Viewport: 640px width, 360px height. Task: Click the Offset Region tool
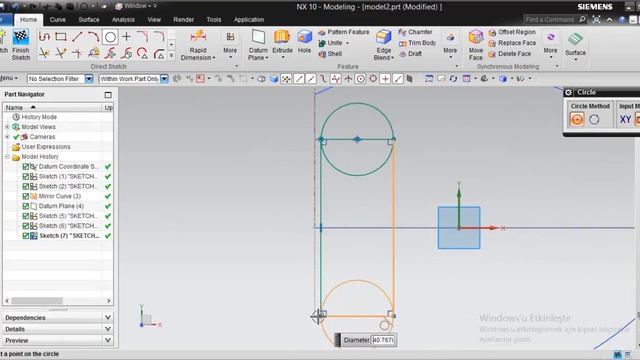pyautogui.click(x=512, y=32)
